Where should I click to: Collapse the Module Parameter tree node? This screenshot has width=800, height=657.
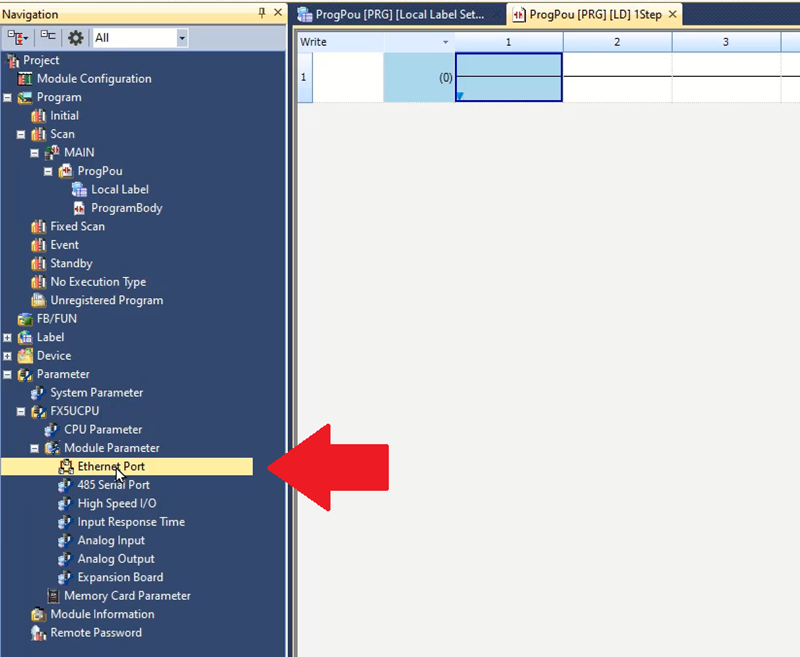(34, 448)
